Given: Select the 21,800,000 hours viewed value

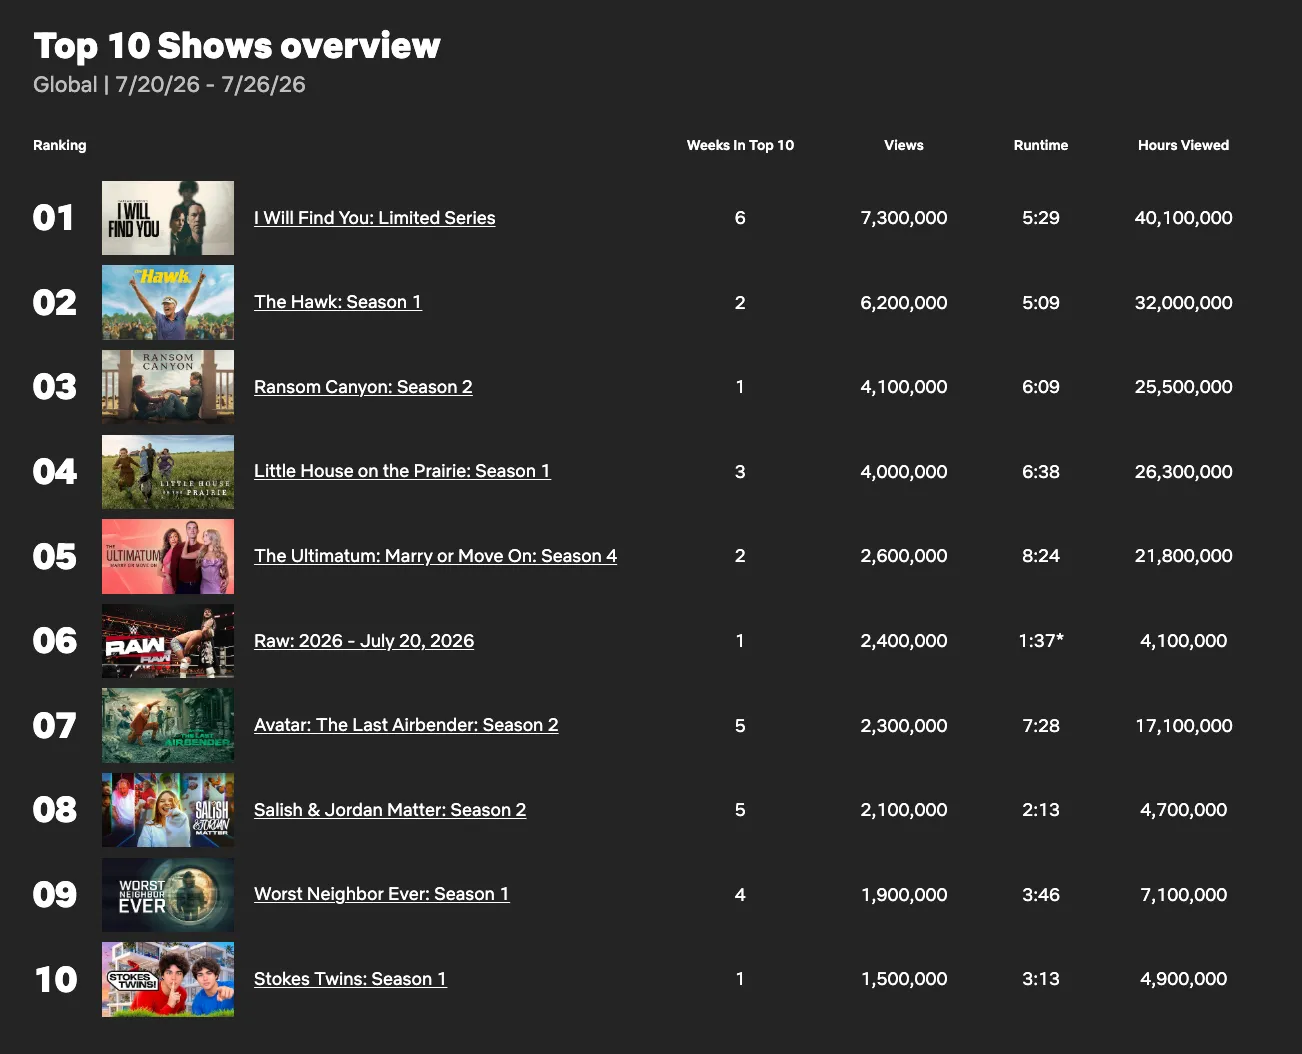Looking at the screenshot, I should pos(1183,556).
